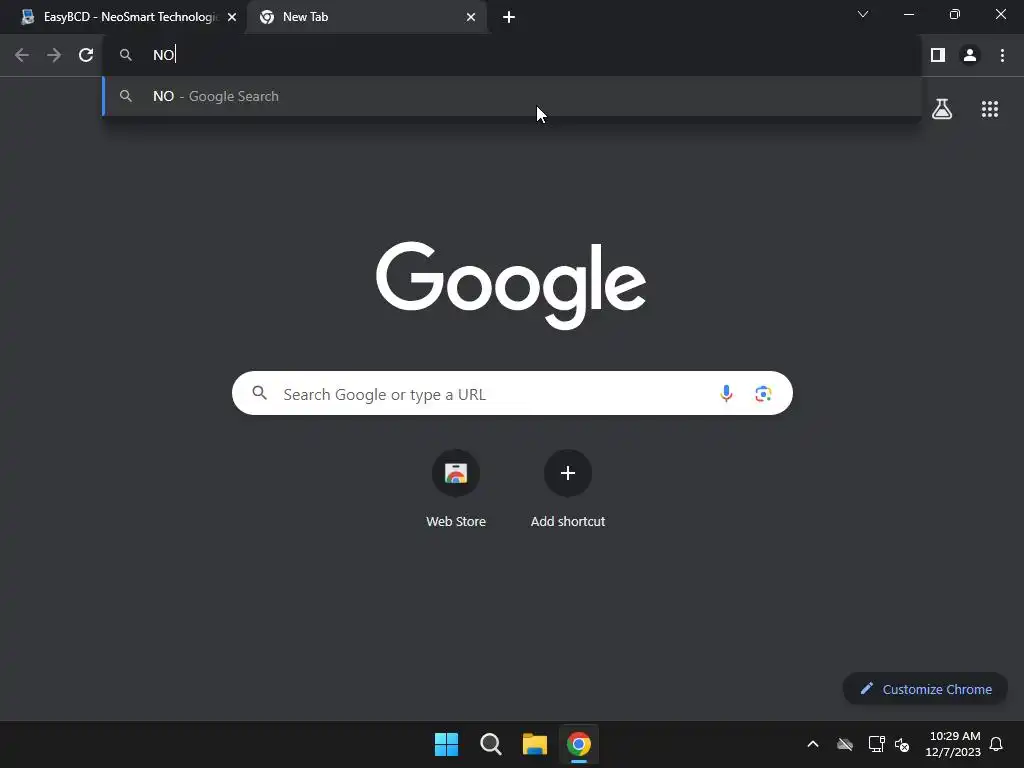Image resolution: width=1024 pixels, height=768 pixels.
Task: Focus the 'Search Google or type a URL' box
Action: point(512,393)
